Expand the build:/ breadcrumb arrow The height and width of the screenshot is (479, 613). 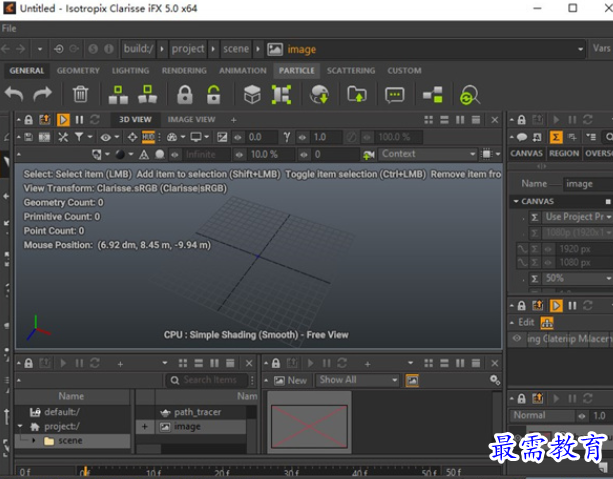tap(162, 49)
